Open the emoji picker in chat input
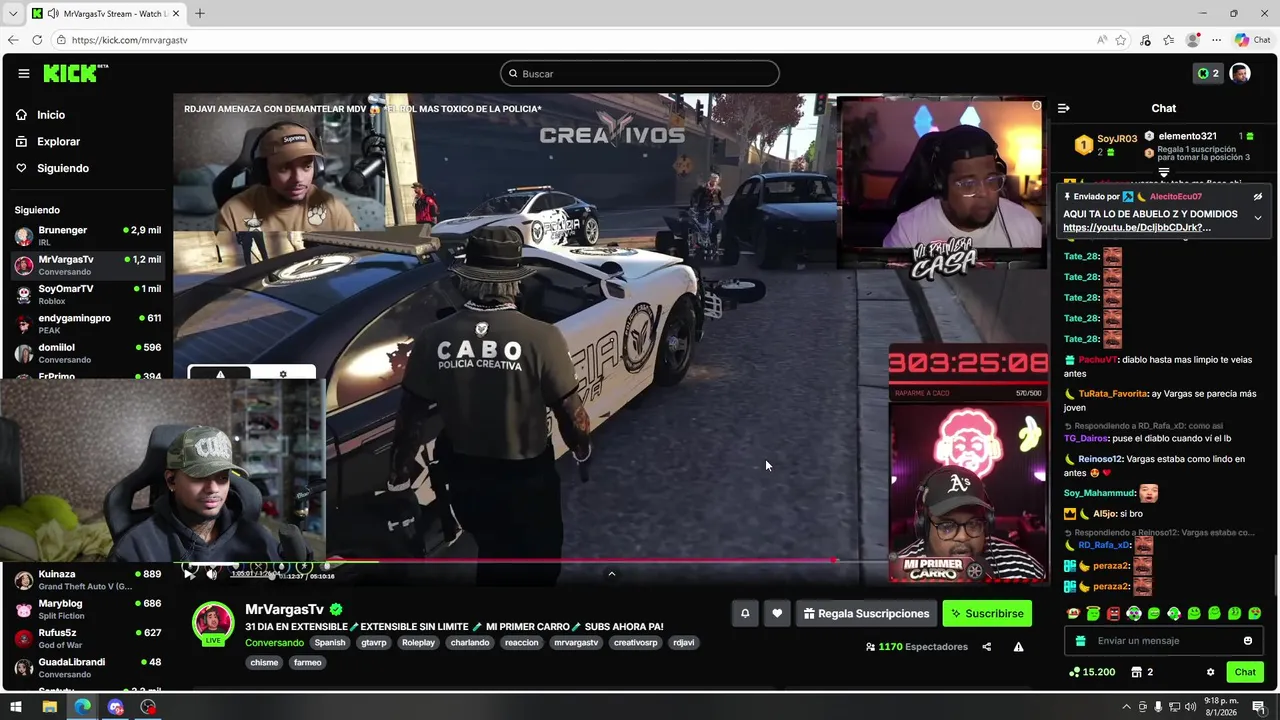The image size is (1280, 720). click(1248, 641)
